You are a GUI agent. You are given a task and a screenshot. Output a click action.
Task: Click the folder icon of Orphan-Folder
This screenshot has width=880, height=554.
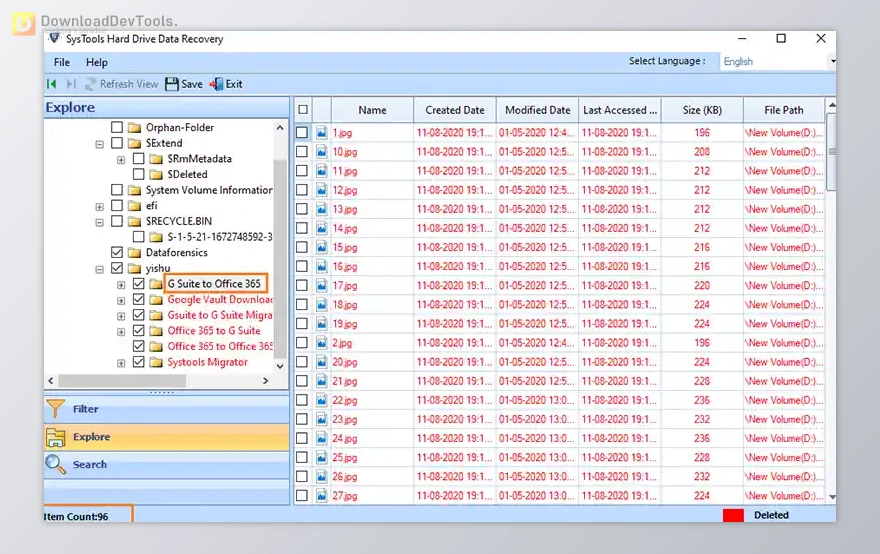click(x=134, y=127)
